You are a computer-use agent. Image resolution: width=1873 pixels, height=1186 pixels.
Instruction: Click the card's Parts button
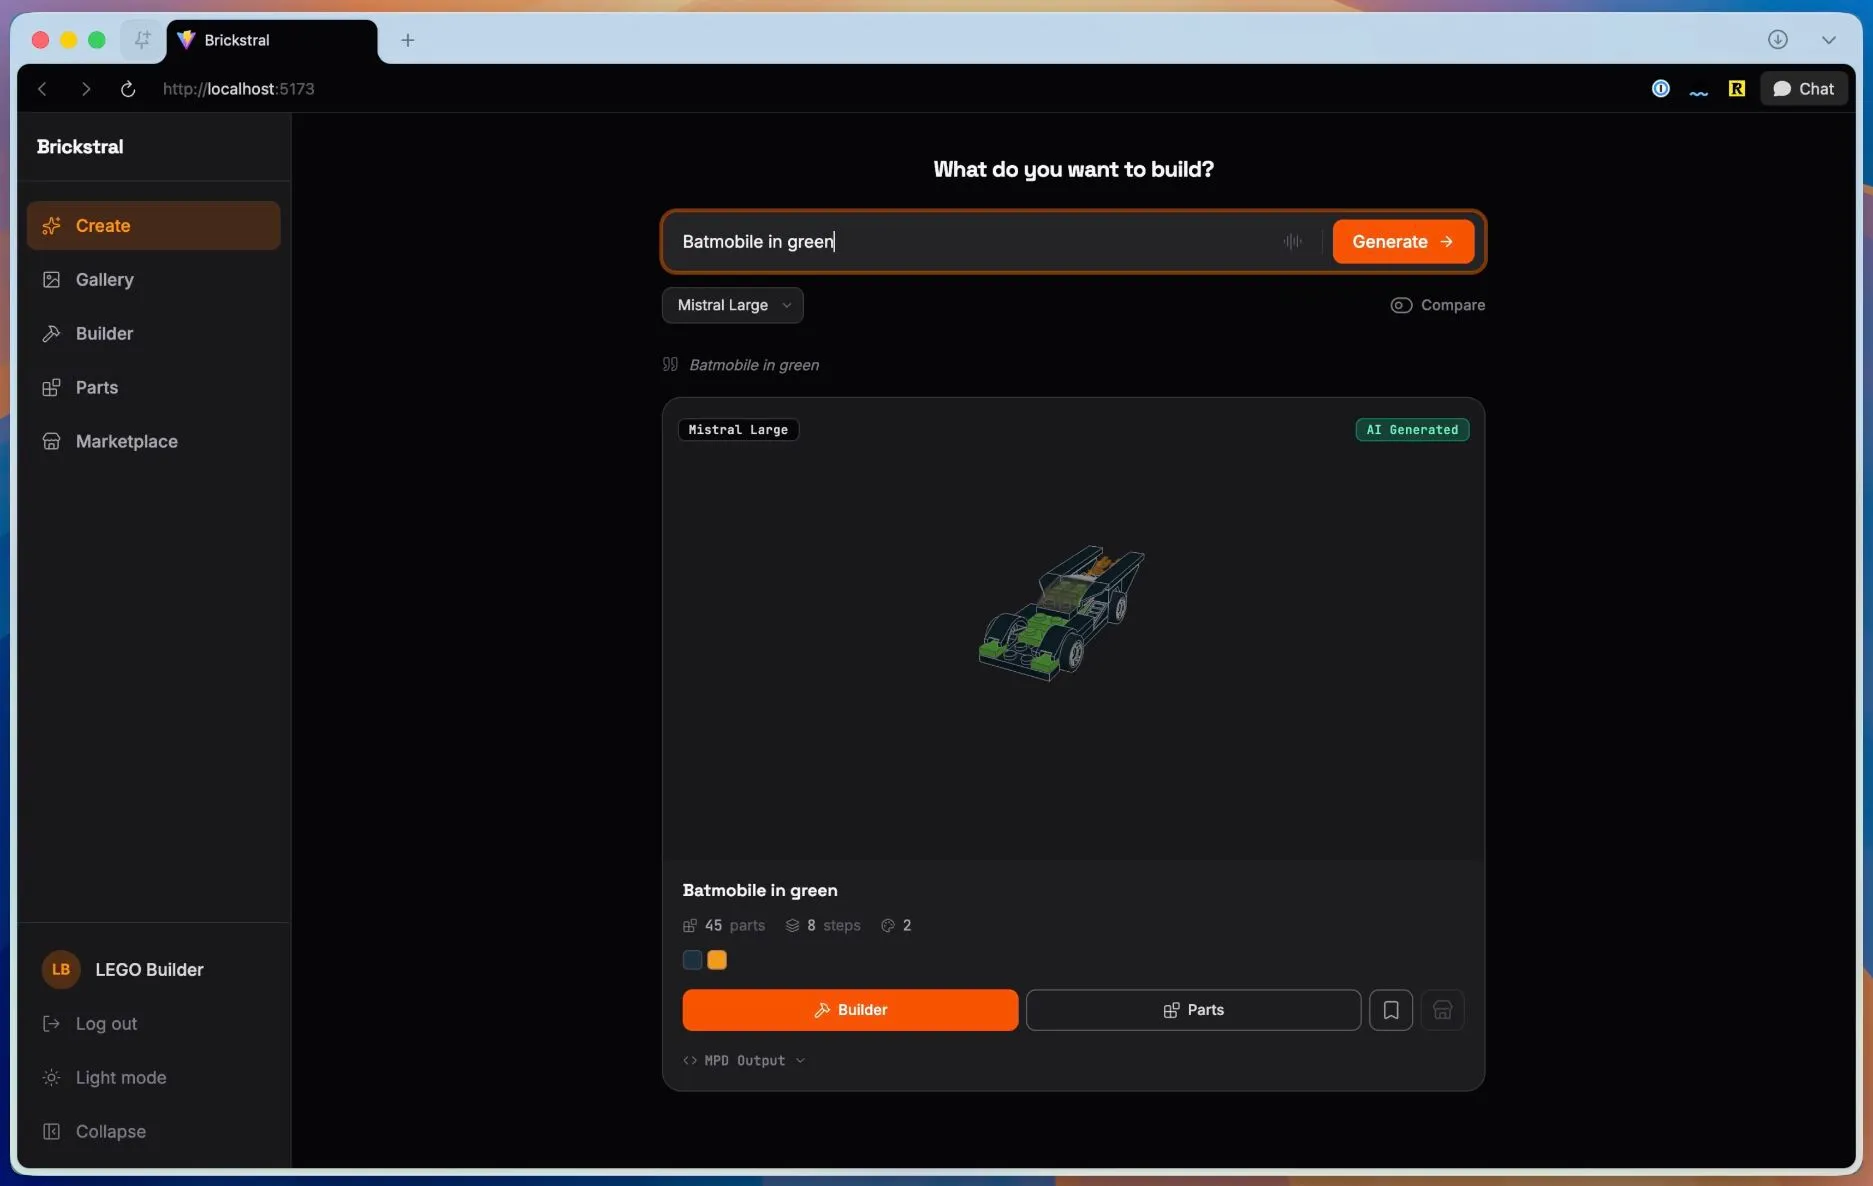pos(1193,1010)
